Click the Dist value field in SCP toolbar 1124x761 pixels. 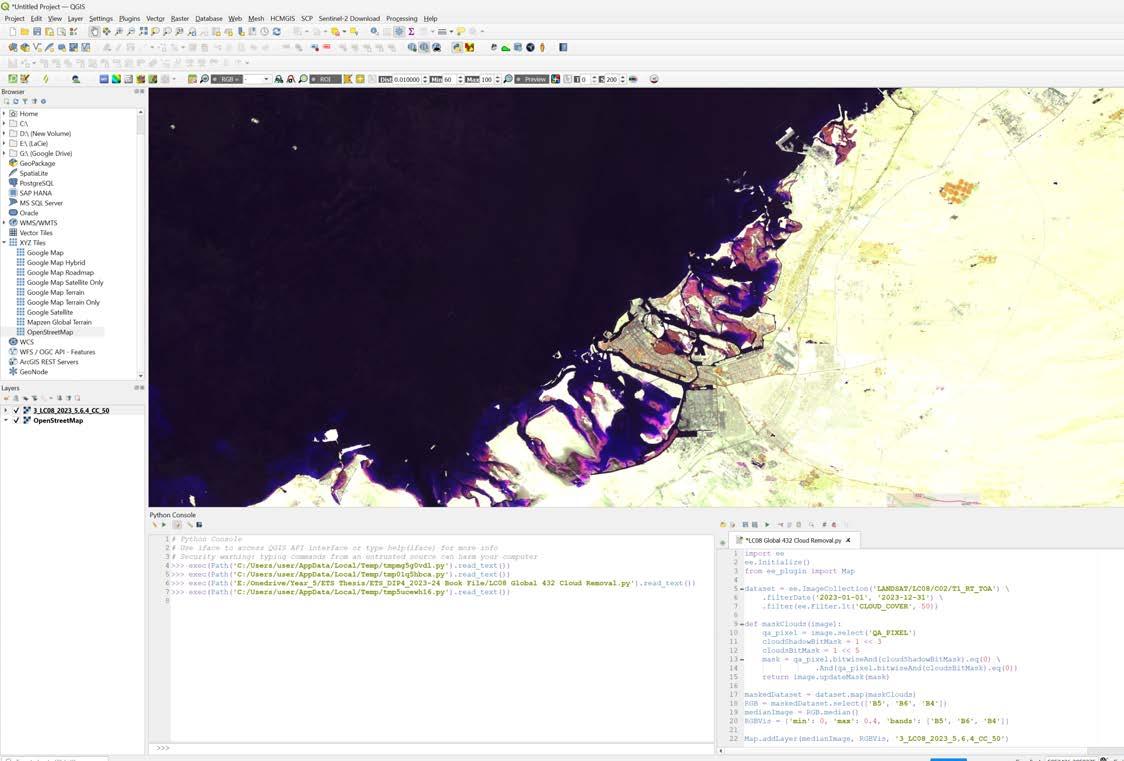coord(406,79)
